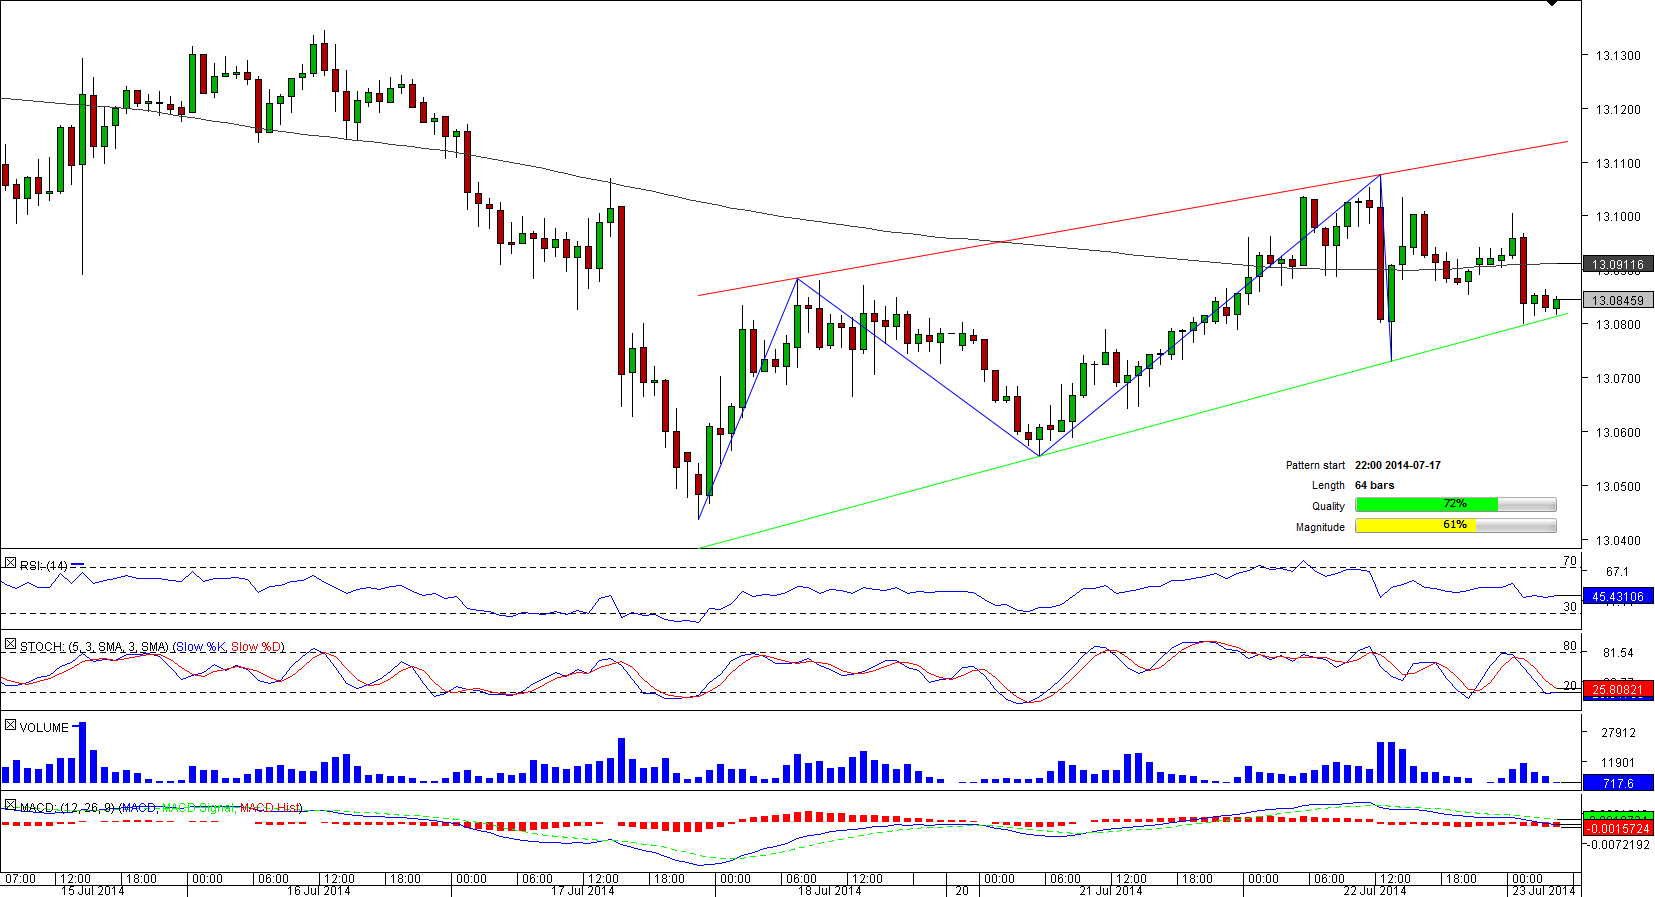Click the RSI (14) label
The height and width of the screenshot is (897, 1655).
pyautogui.click(x=44, y=566)
